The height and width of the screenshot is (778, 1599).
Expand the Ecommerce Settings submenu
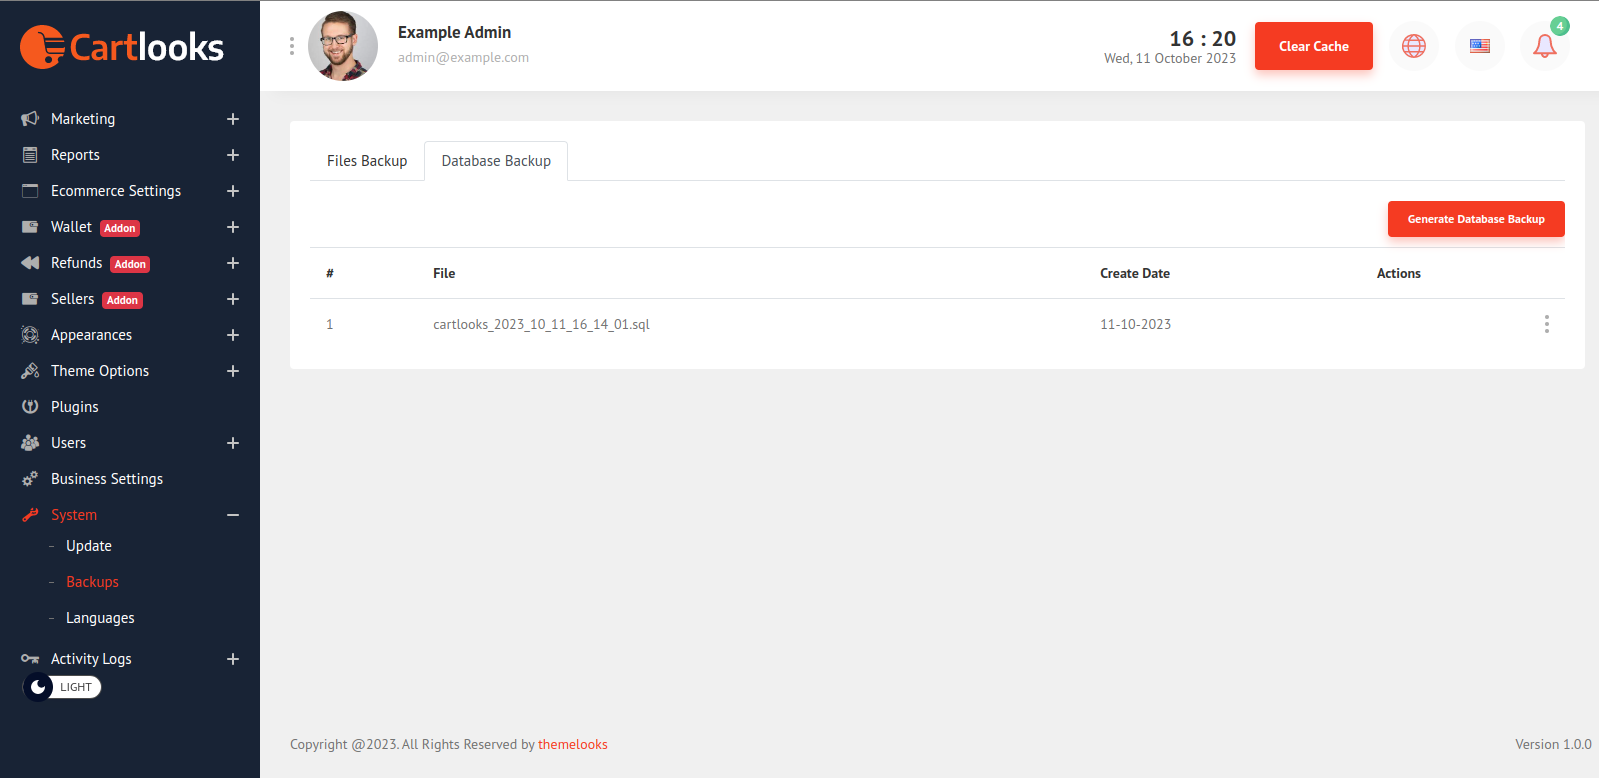pyautogui.click(x=233, y=191)
